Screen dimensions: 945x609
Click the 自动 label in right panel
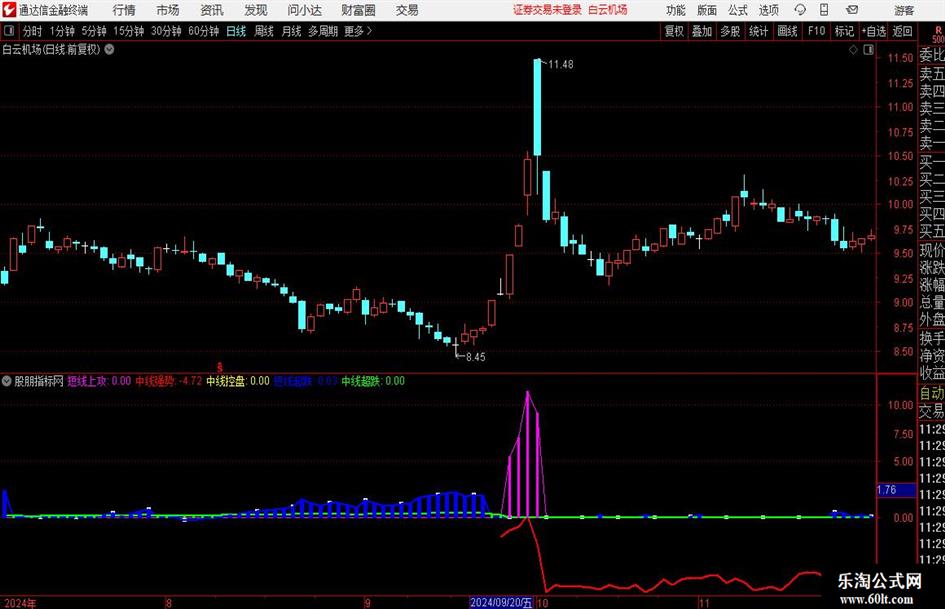click(932, 393)
